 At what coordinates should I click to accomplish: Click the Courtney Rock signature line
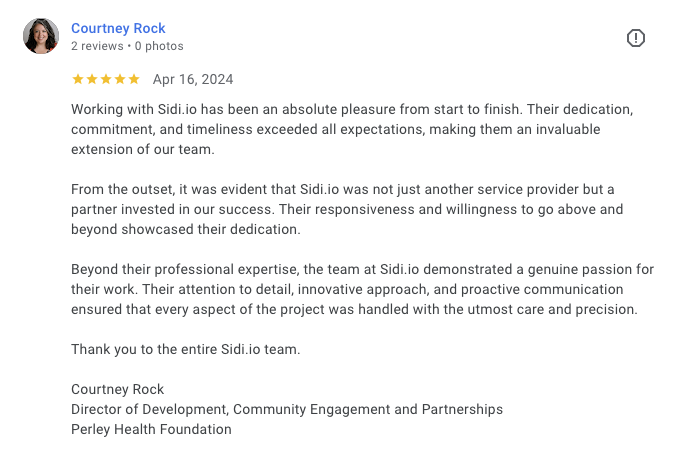(117, 389)
